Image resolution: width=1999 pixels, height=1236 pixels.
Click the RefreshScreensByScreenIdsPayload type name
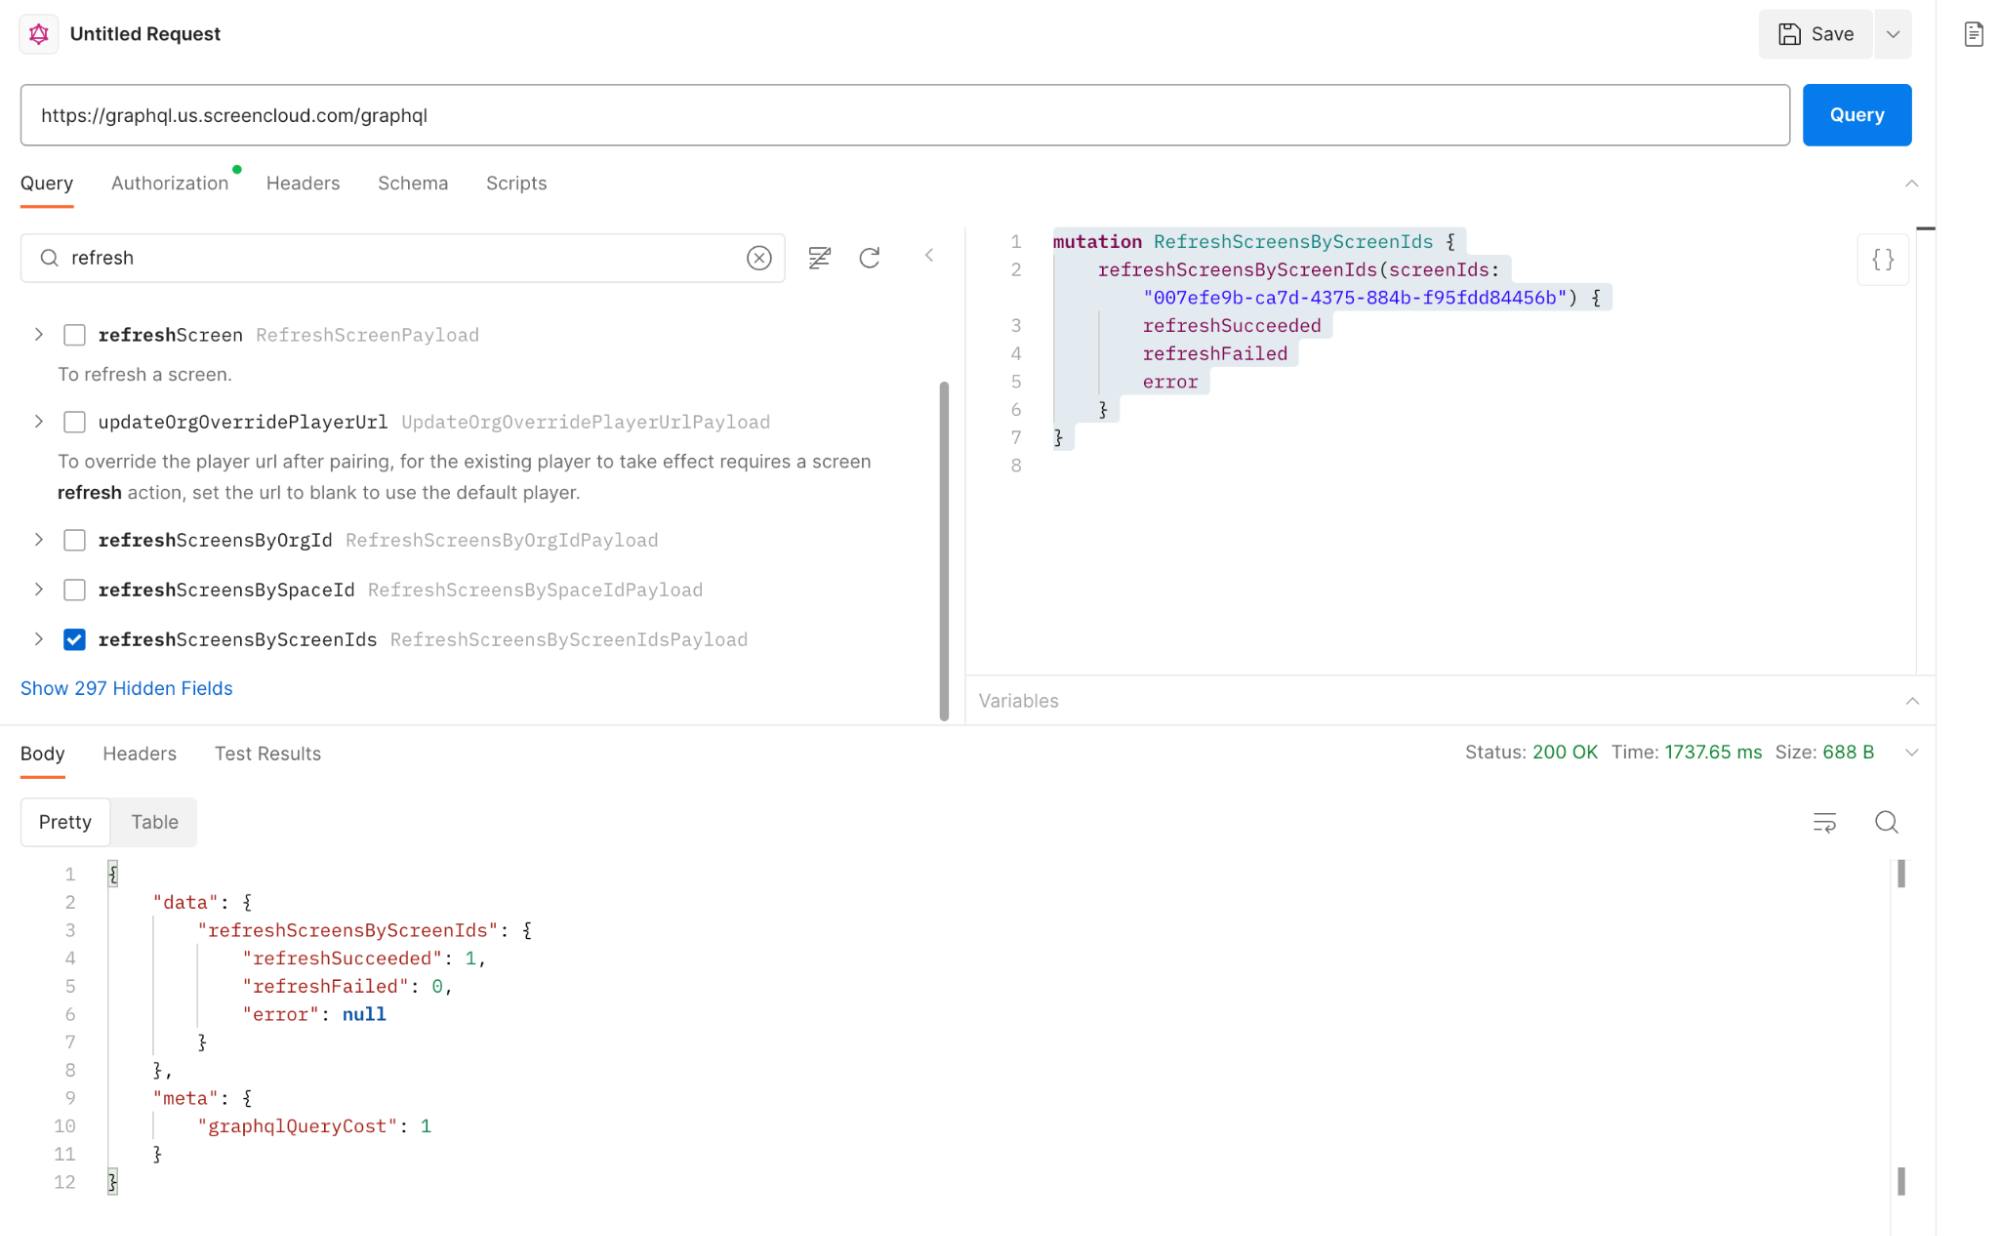(568, 640)
